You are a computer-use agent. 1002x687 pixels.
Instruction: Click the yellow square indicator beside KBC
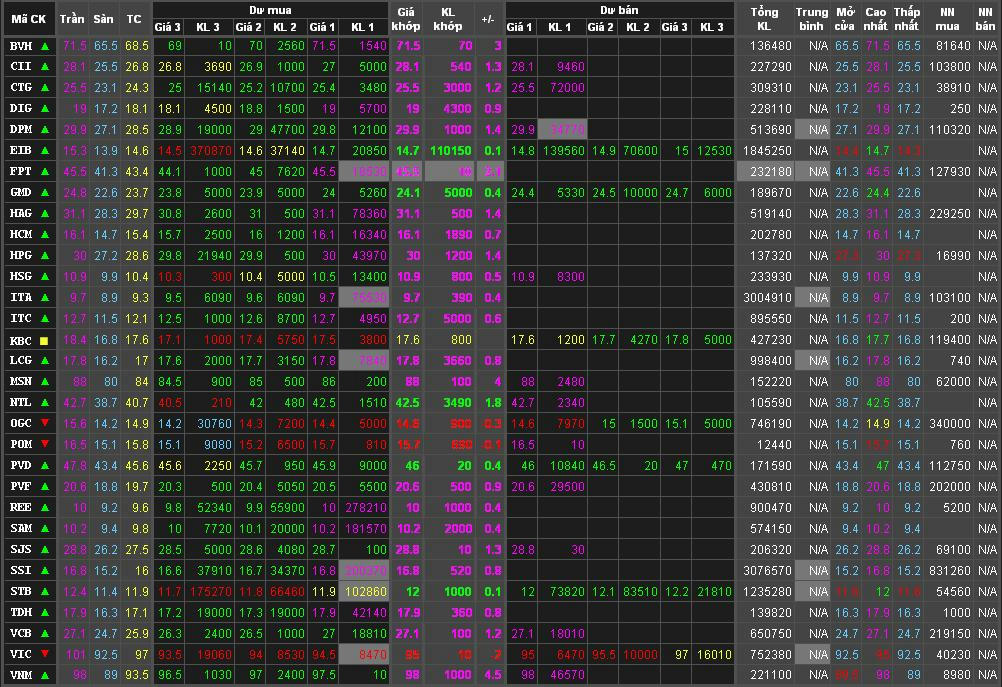(x=44, y=341)
